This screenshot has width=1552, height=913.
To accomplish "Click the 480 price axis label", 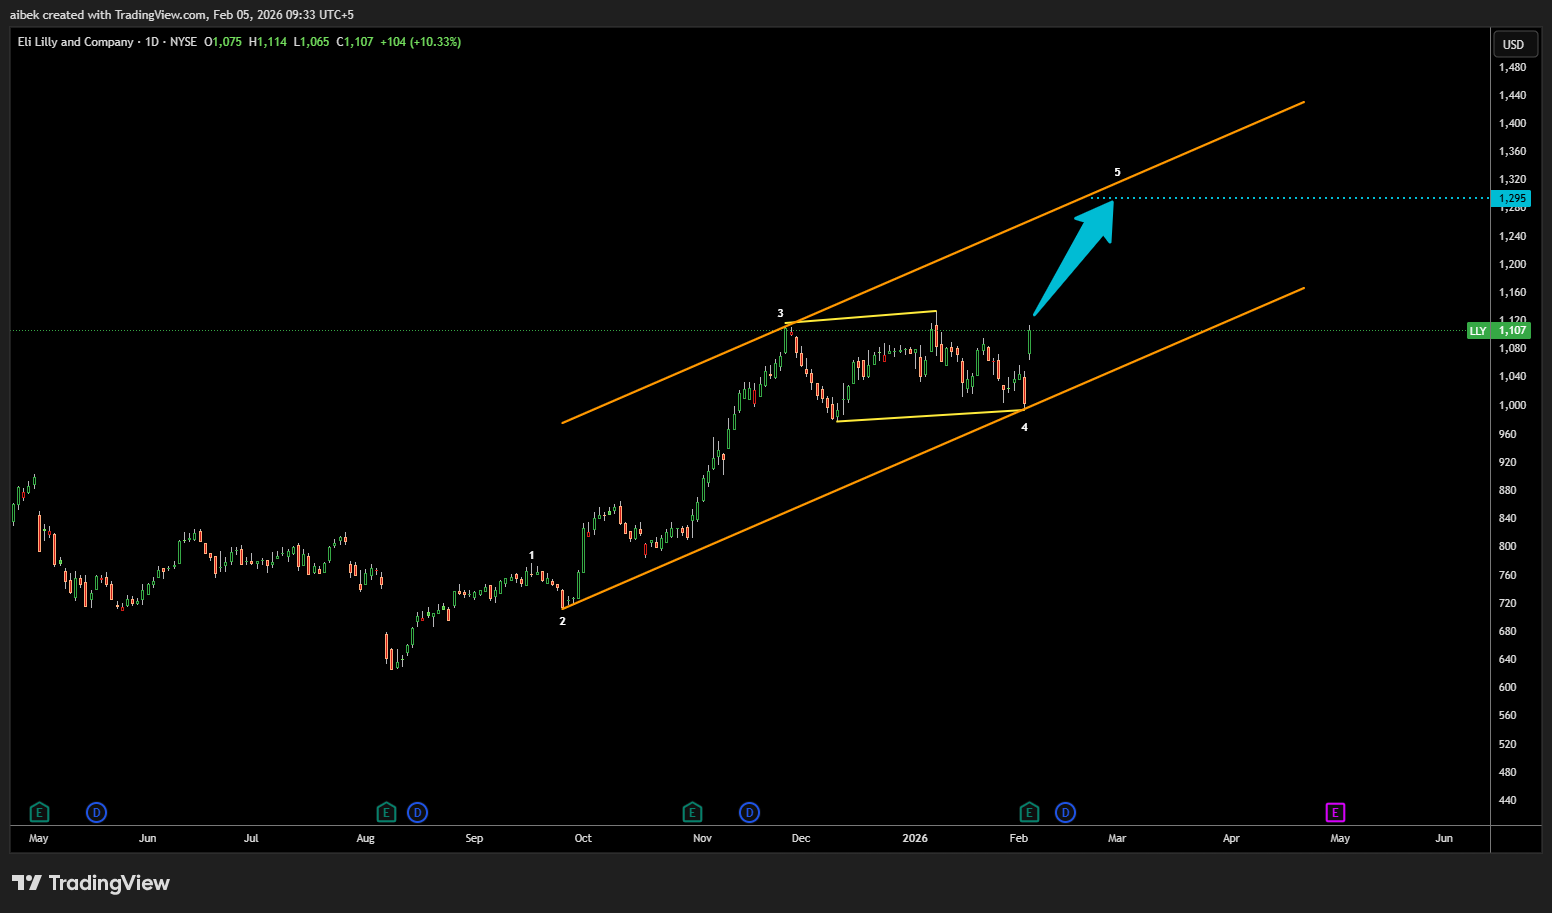I will point(1508,773).
